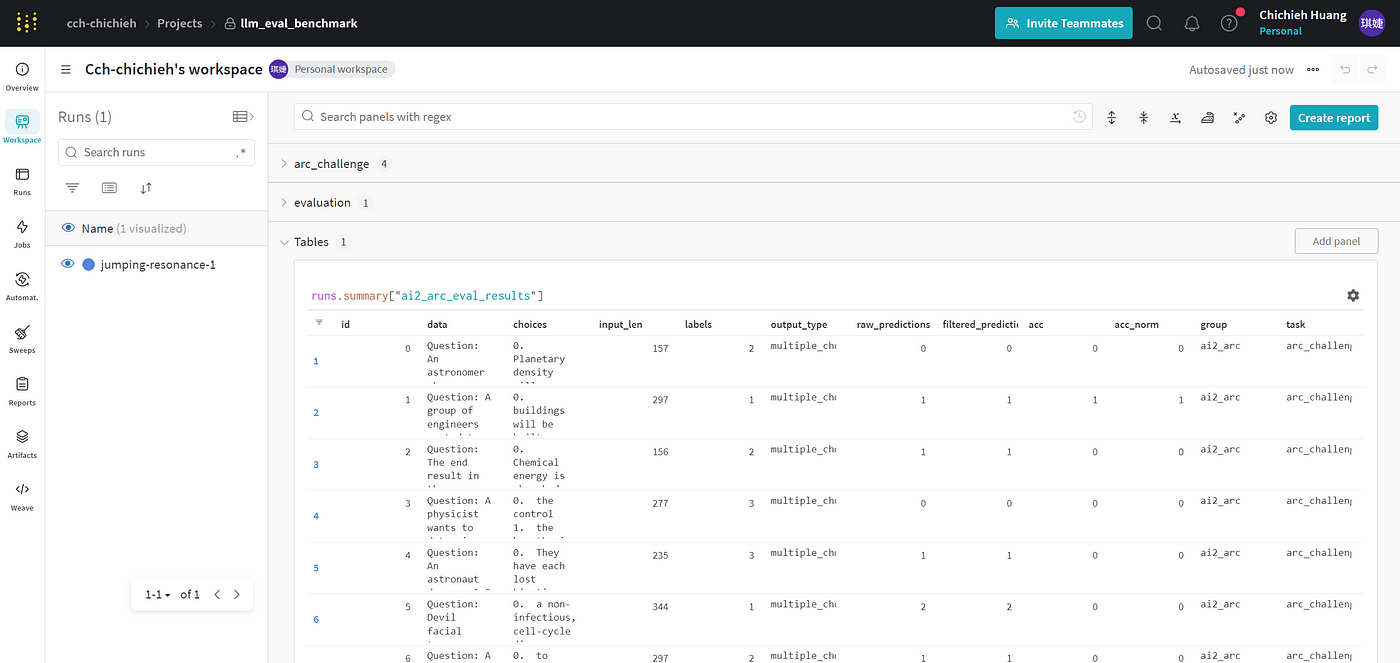
Task: Go to Runs tab in sidebar
Action: [22, 180]
